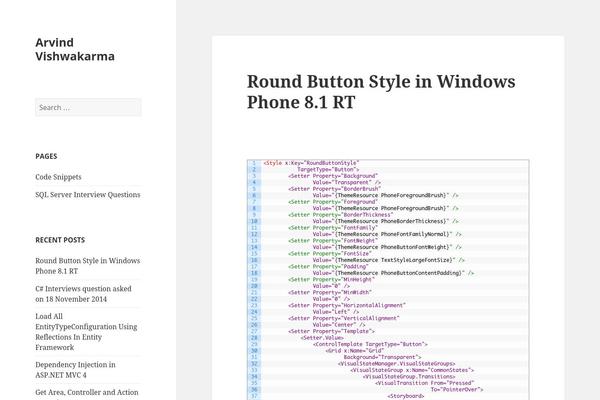Image resolution: width=600 pixels, height=400 pixels.
Task: Click code line Value PhoneButtonFontWeight
Action: (x=387, y=247)
